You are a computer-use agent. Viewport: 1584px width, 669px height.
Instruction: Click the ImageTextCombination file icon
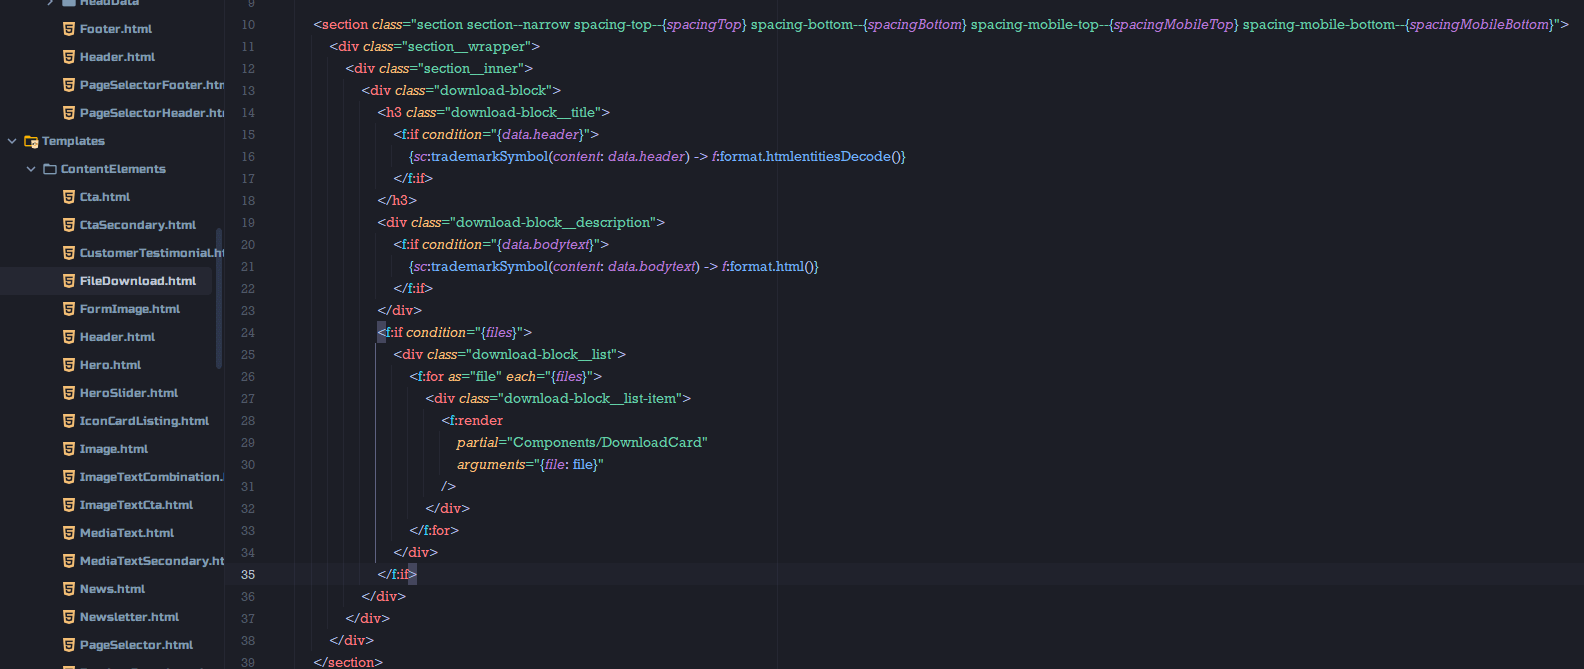click(x=69, y=477)
